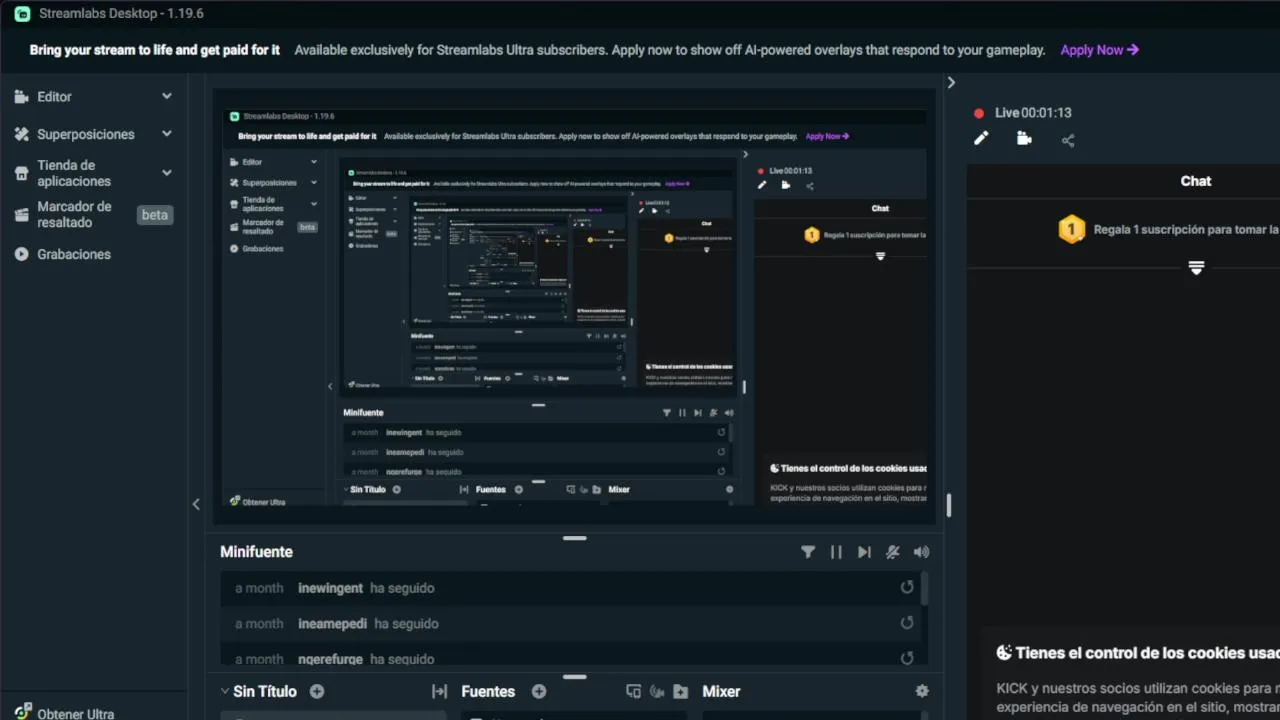Edit stream info with the pencil icon
Viewport: 1280px width, 720px height.
pyautogui.click(x=981, y=139)
